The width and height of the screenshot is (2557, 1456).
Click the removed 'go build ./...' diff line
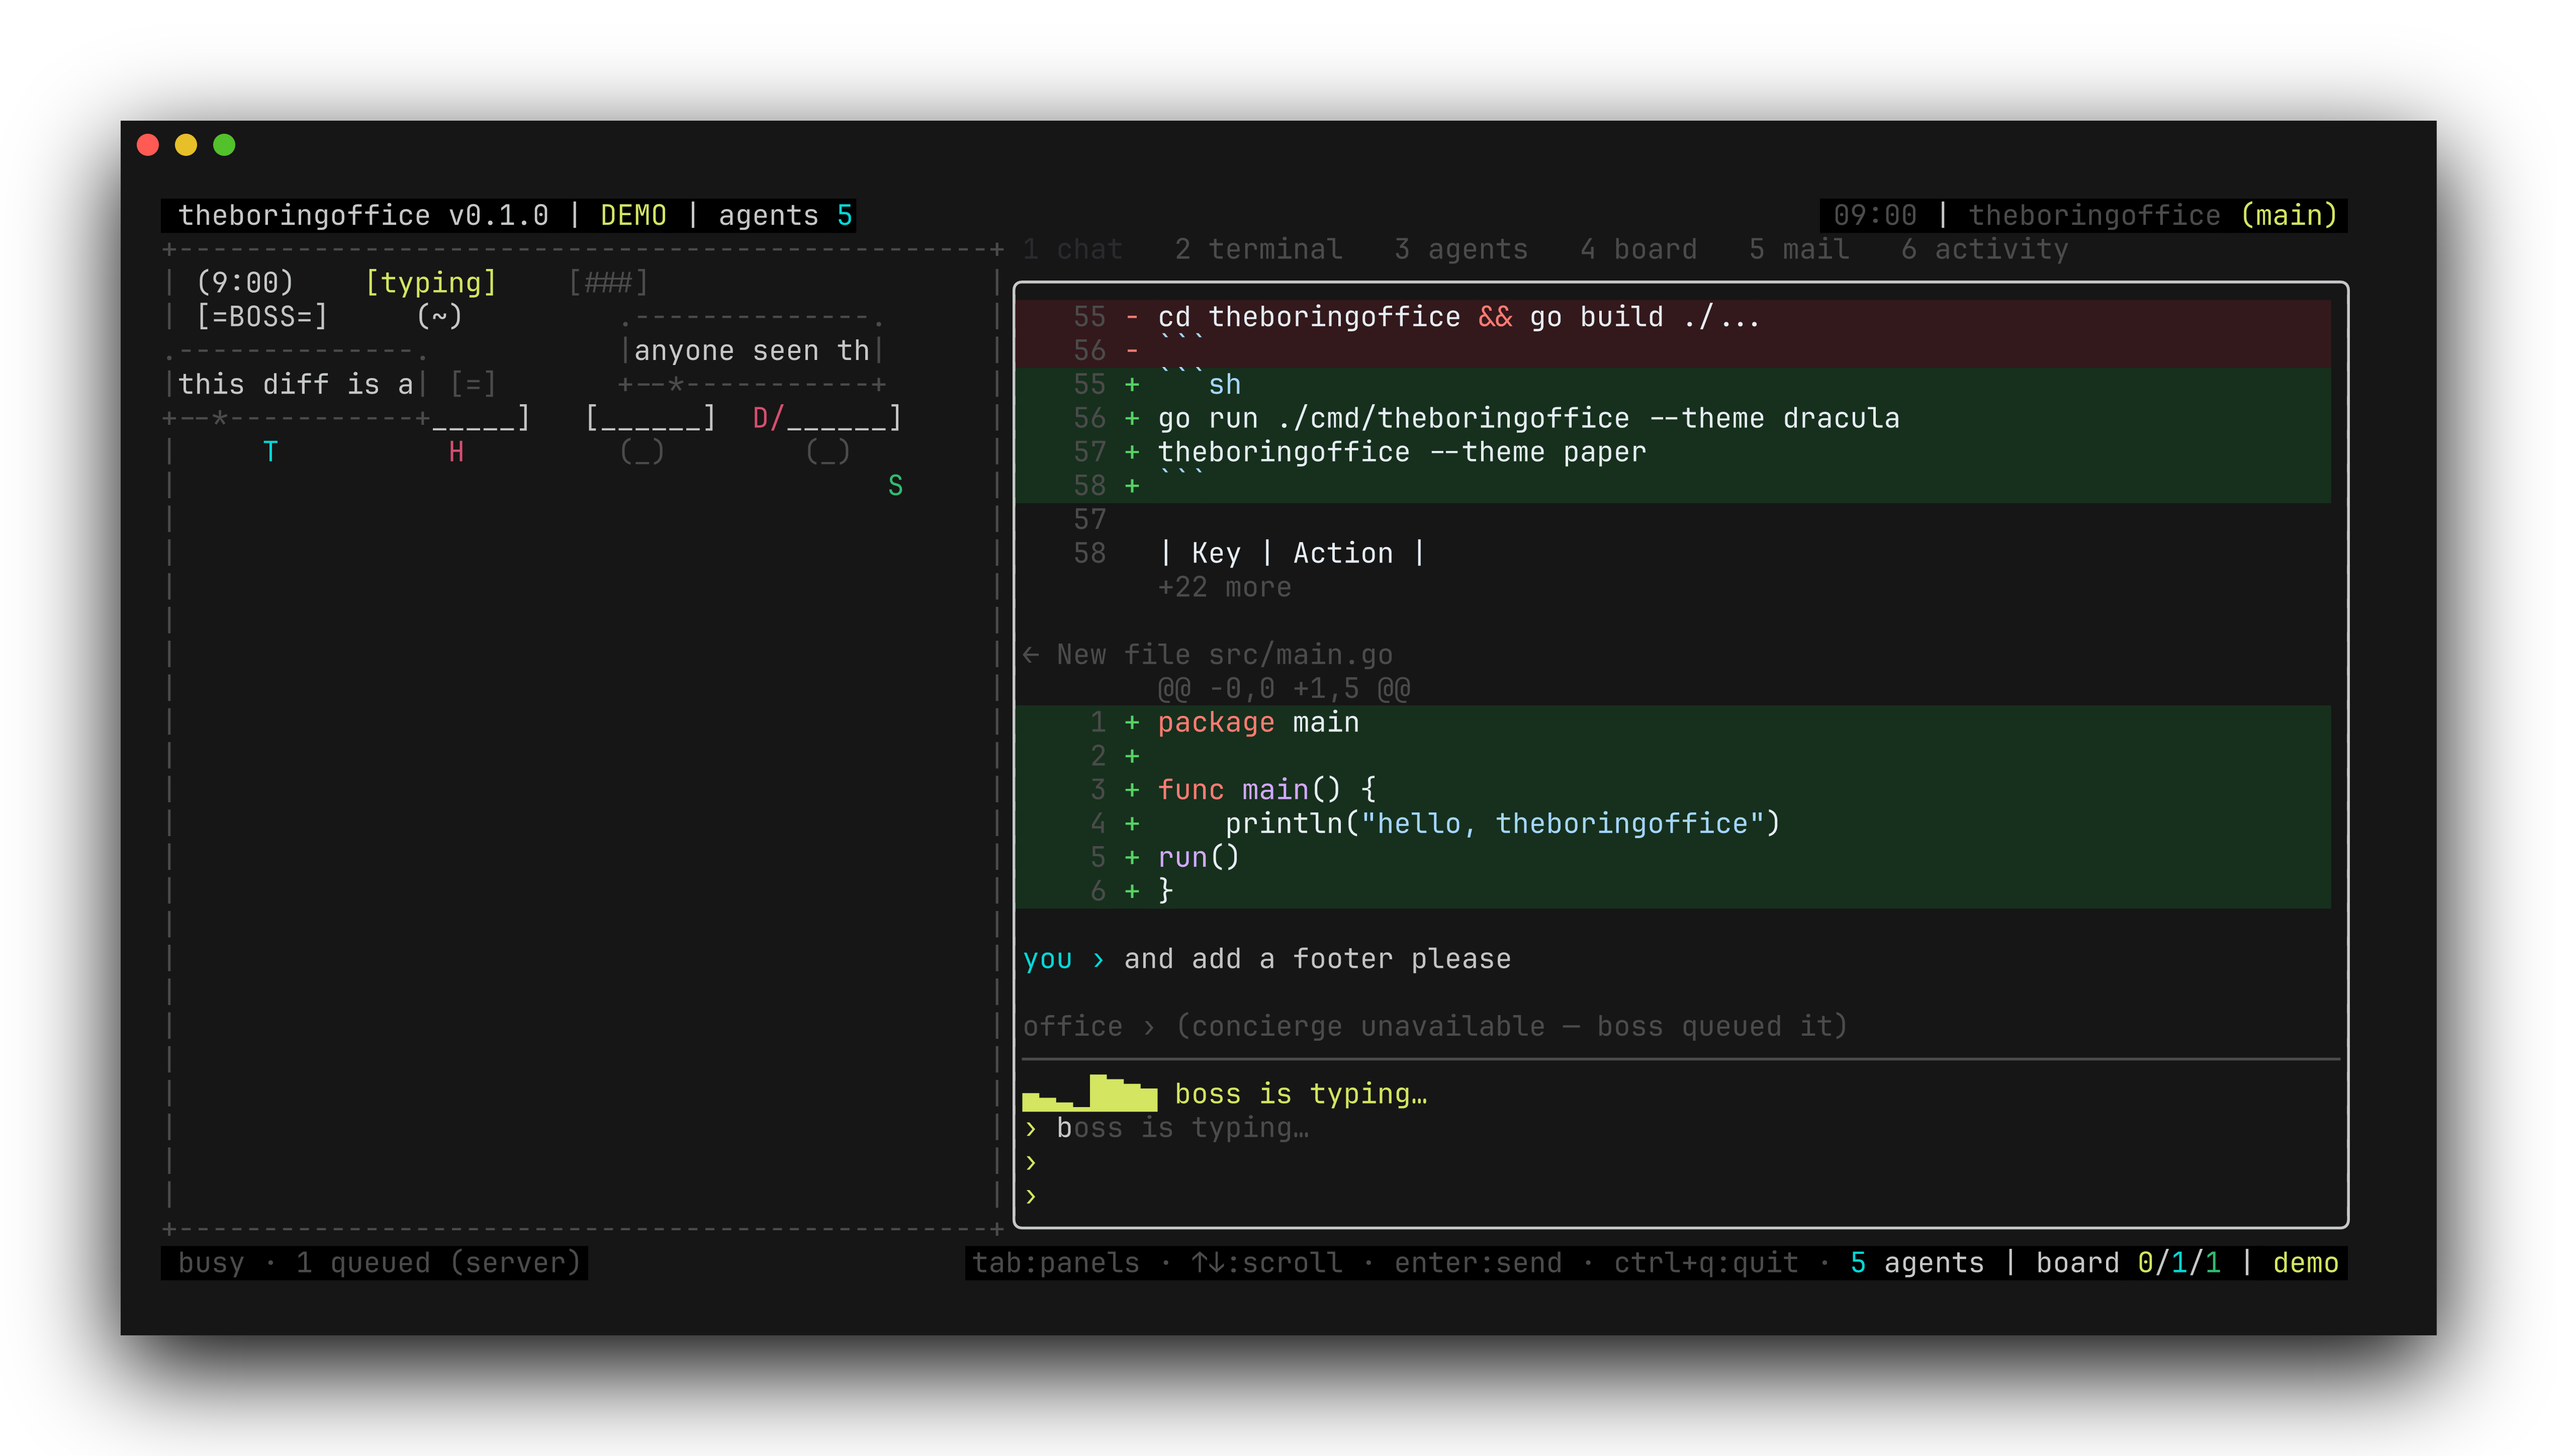tap(1673, 317)
